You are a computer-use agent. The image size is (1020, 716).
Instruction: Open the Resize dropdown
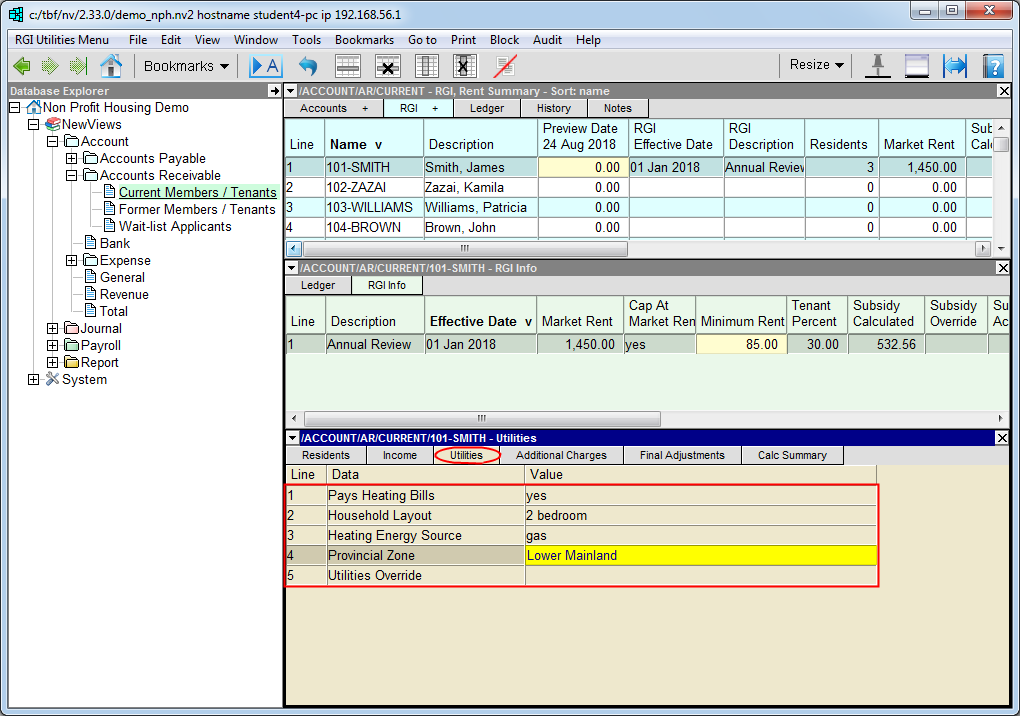coord(816,65)
